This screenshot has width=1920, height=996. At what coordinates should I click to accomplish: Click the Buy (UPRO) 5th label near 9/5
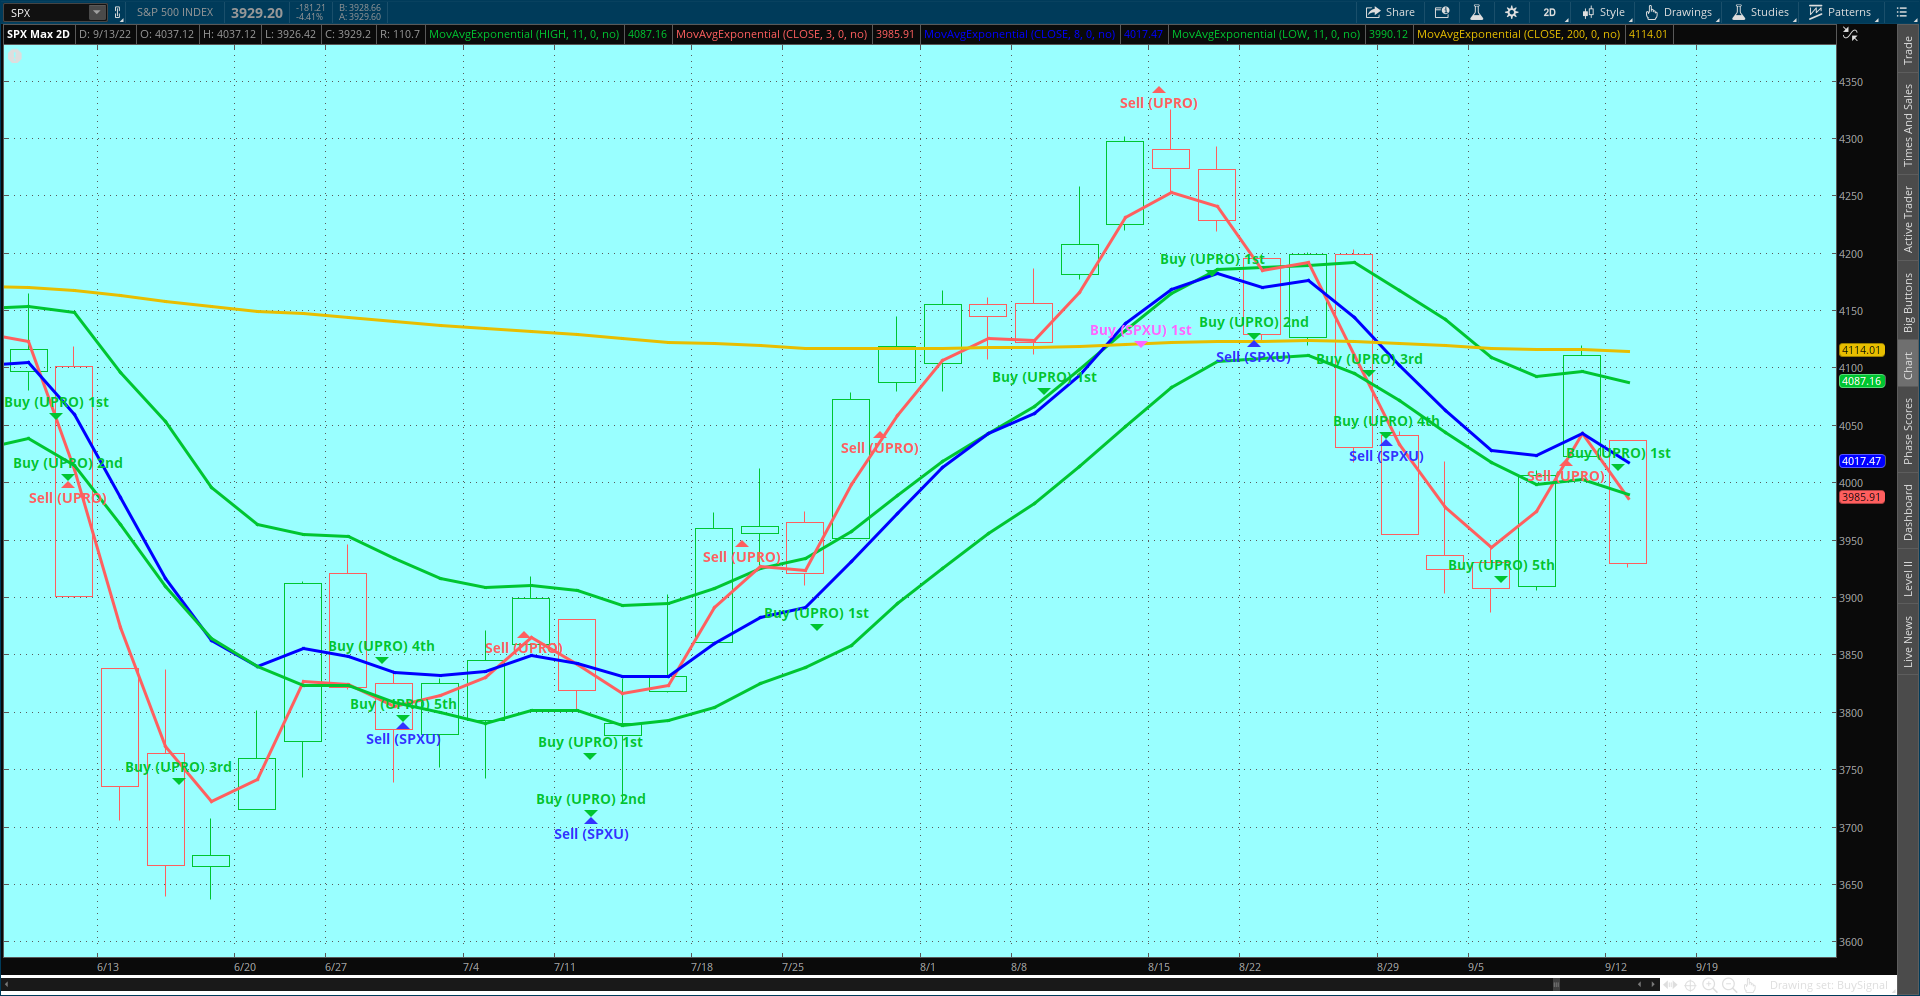pyautogui.click(x=1501, y=565)
